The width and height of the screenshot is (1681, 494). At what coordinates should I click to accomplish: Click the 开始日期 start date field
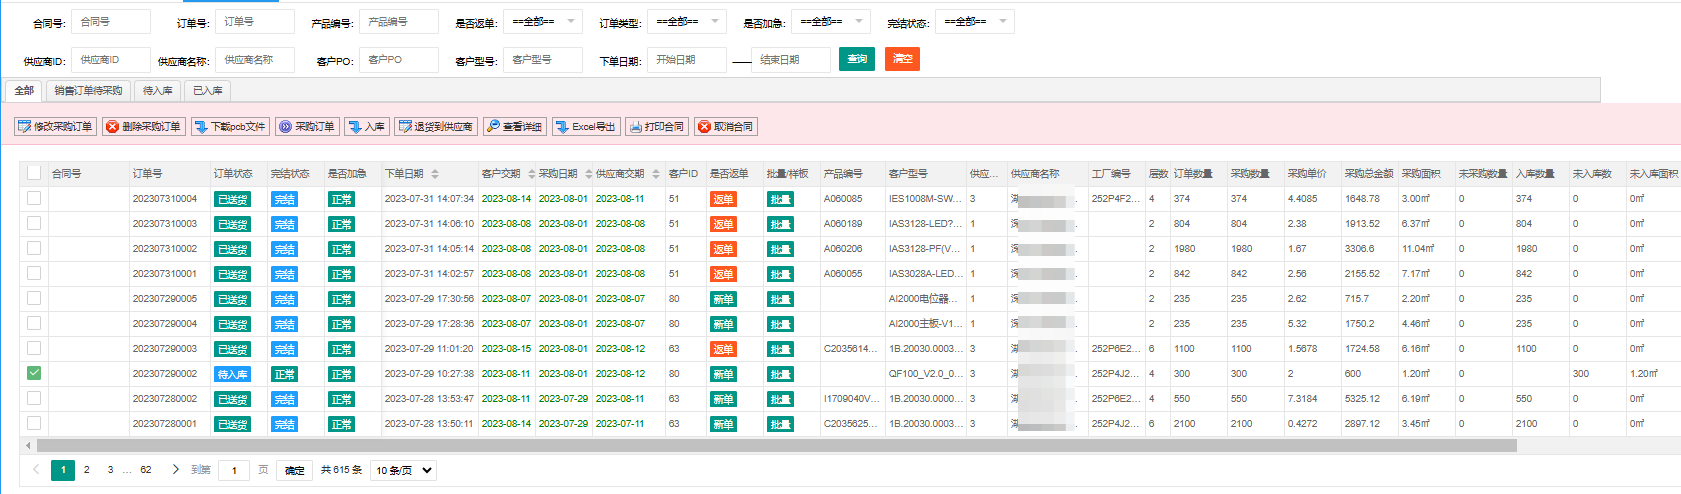[x=686, y=60]
